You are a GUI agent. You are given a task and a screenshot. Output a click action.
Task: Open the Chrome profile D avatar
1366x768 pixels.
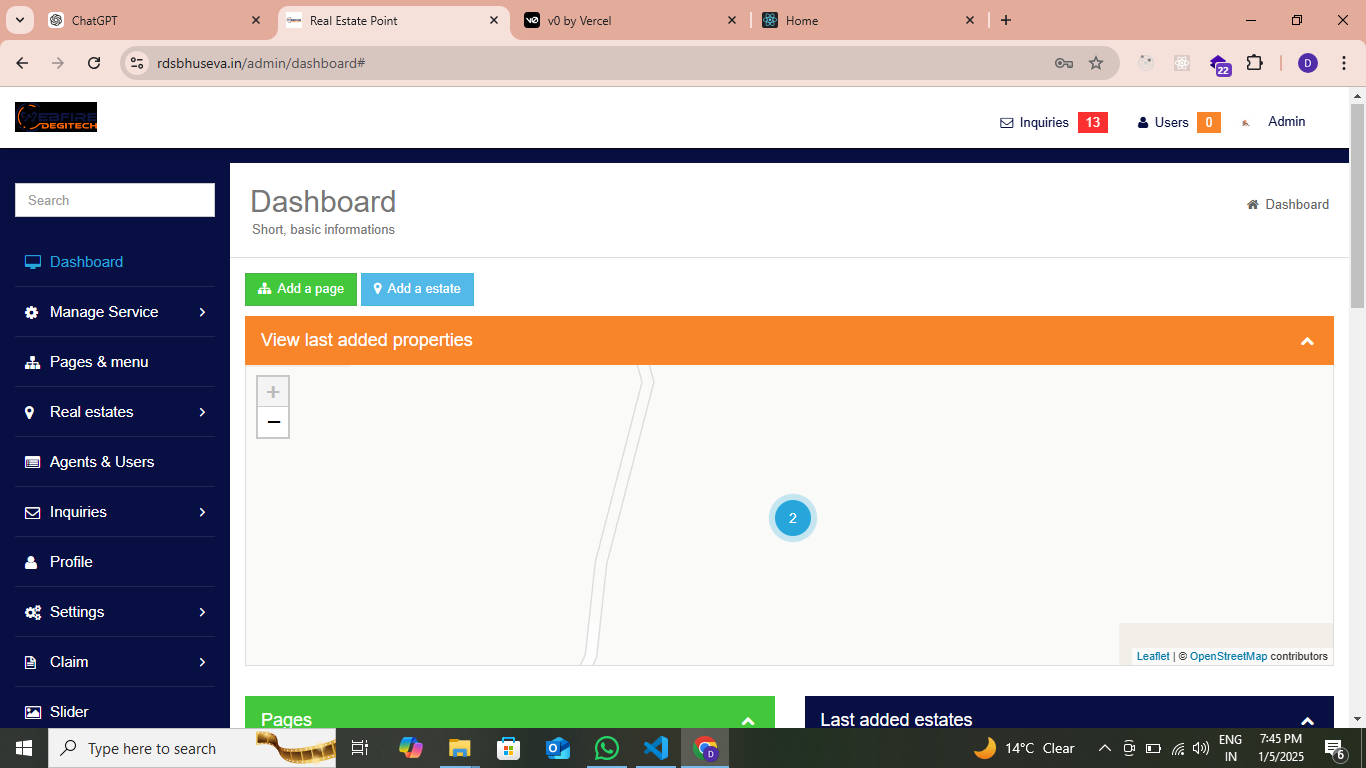pos(1308,63)
